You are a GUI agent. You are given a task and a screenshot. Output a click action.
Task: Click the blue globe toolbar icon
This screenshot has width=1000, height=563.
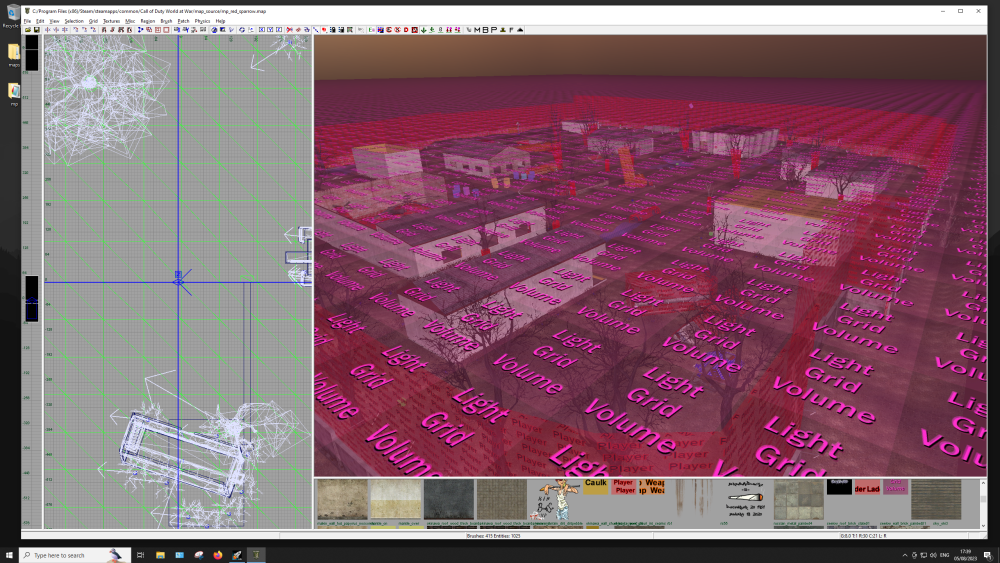tap(214, 29)
